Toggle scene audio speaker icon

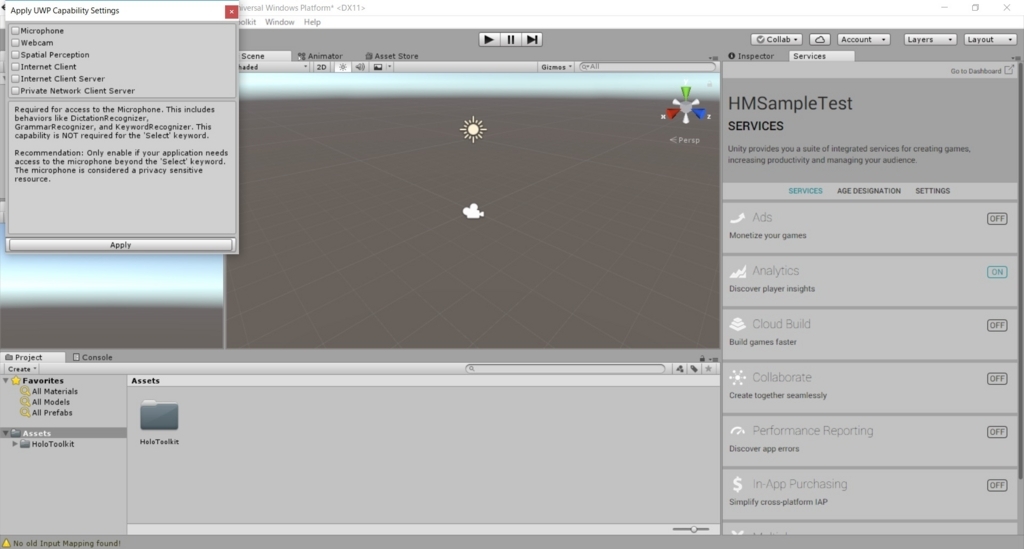pos(360,67)
